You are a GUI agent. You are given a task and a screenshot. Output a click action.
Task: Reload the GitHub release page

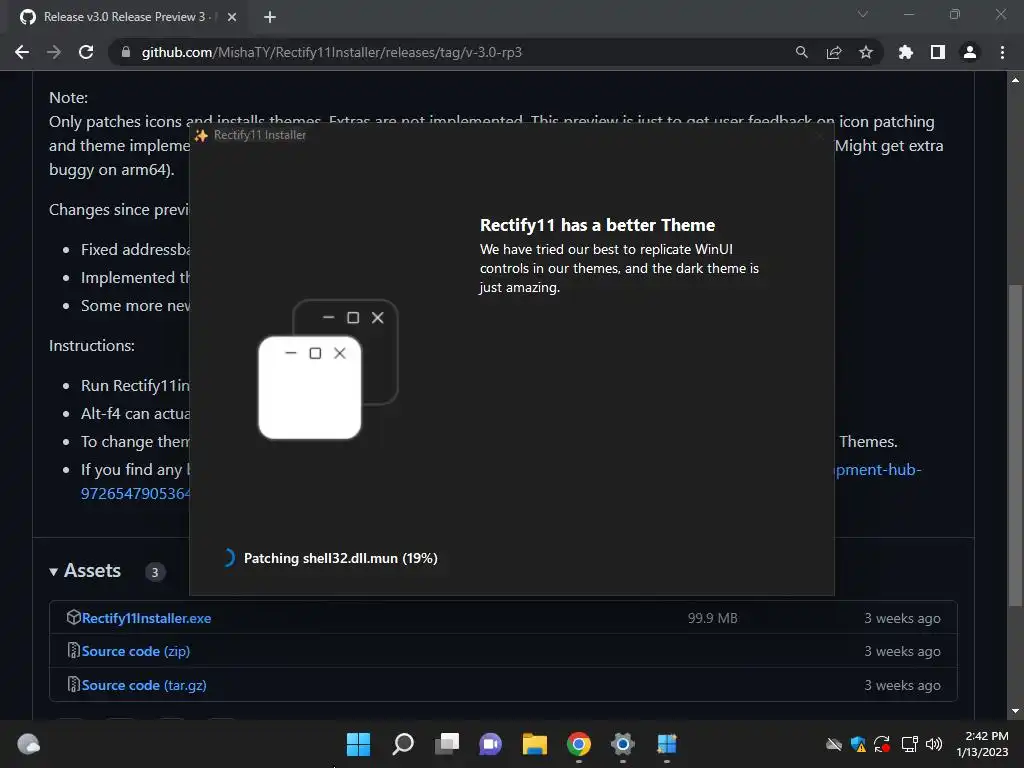86,52
